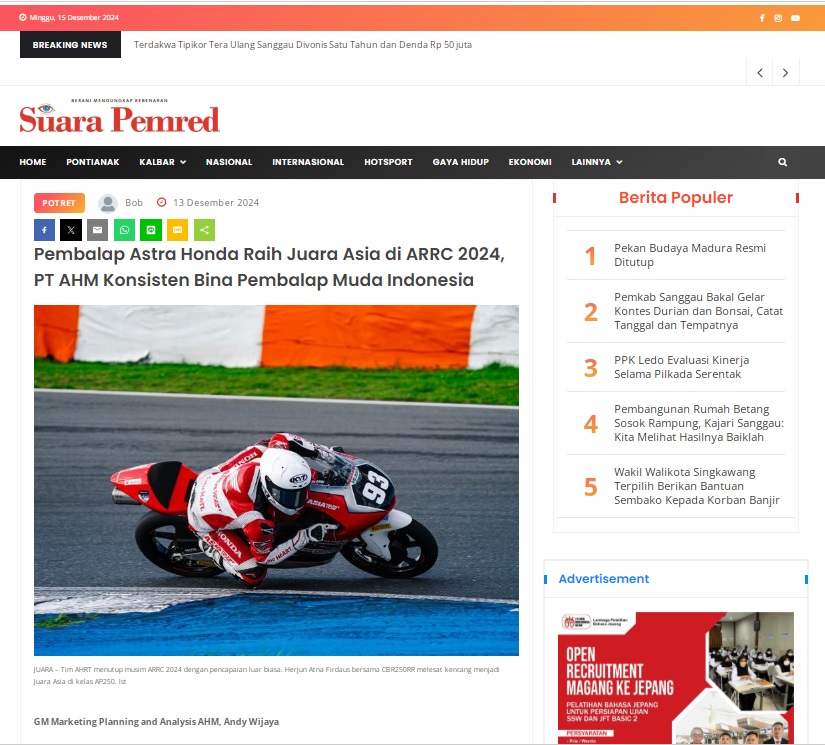Click the 13 Desember 2024 date
Screen dimensions: 825x745
pos(216,203)
